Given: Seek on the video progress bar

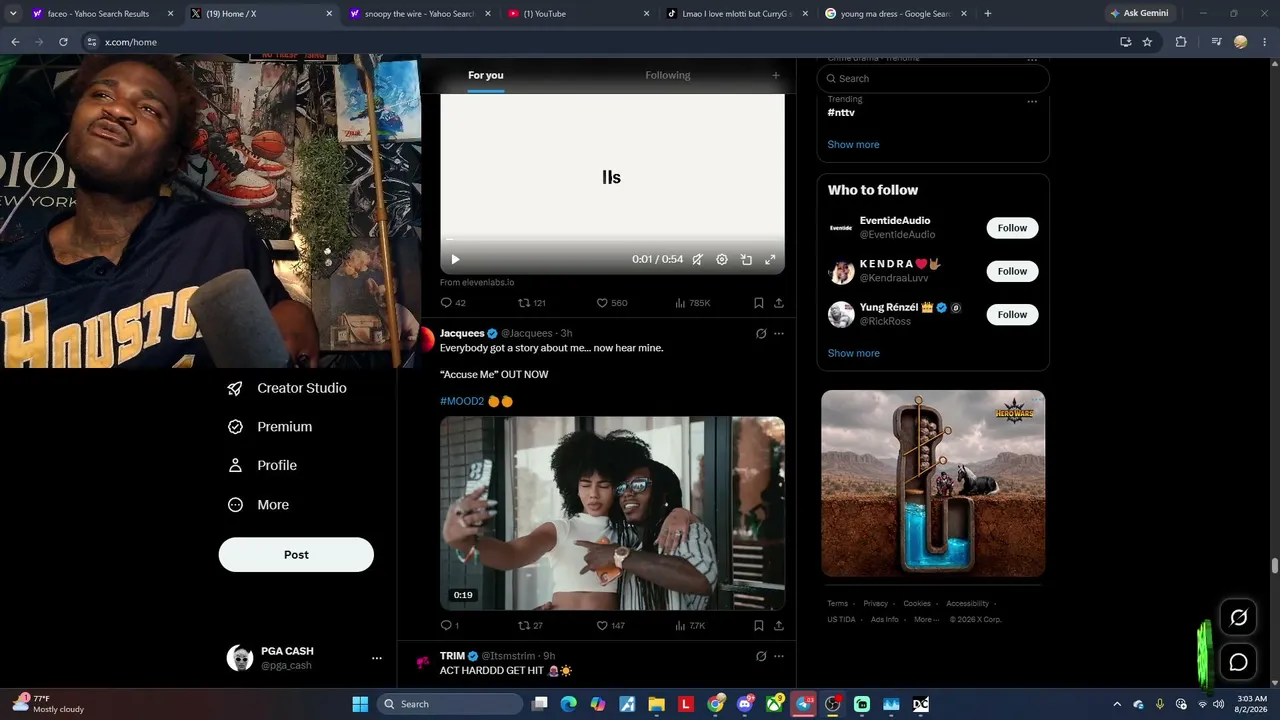Looking at the screenshot, I should pyautogui.click(x=612, y=239).
